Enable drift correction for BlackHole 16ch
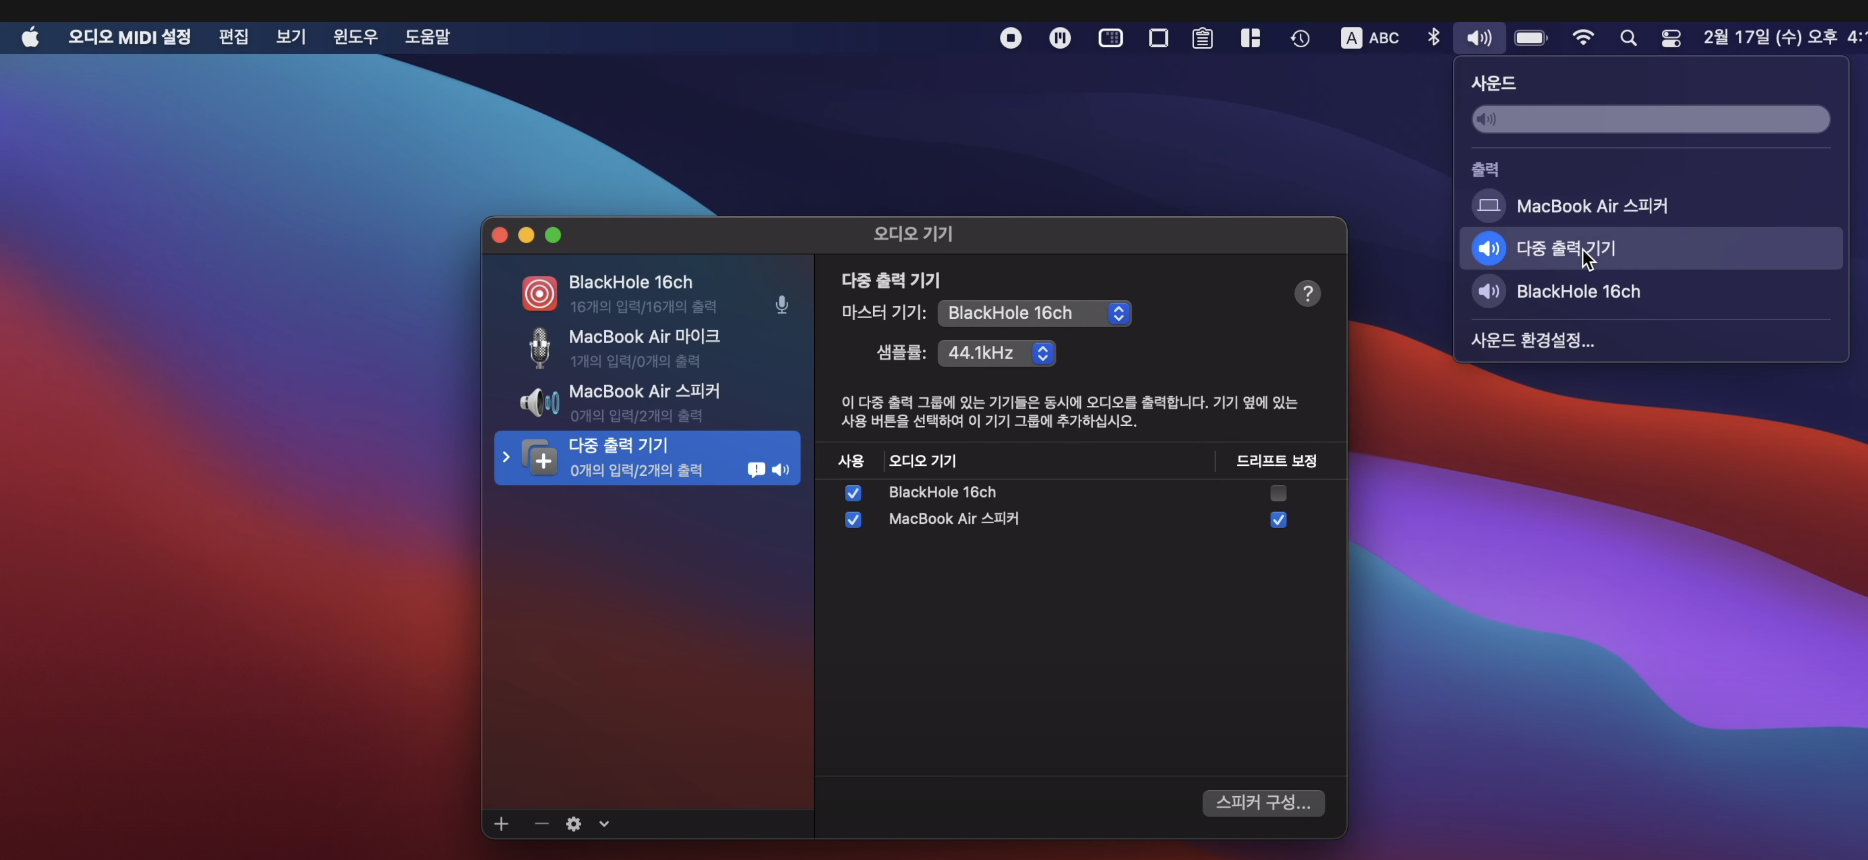Image resolution: width=1868 pixels, height=860 pixels. [1278, 493]
